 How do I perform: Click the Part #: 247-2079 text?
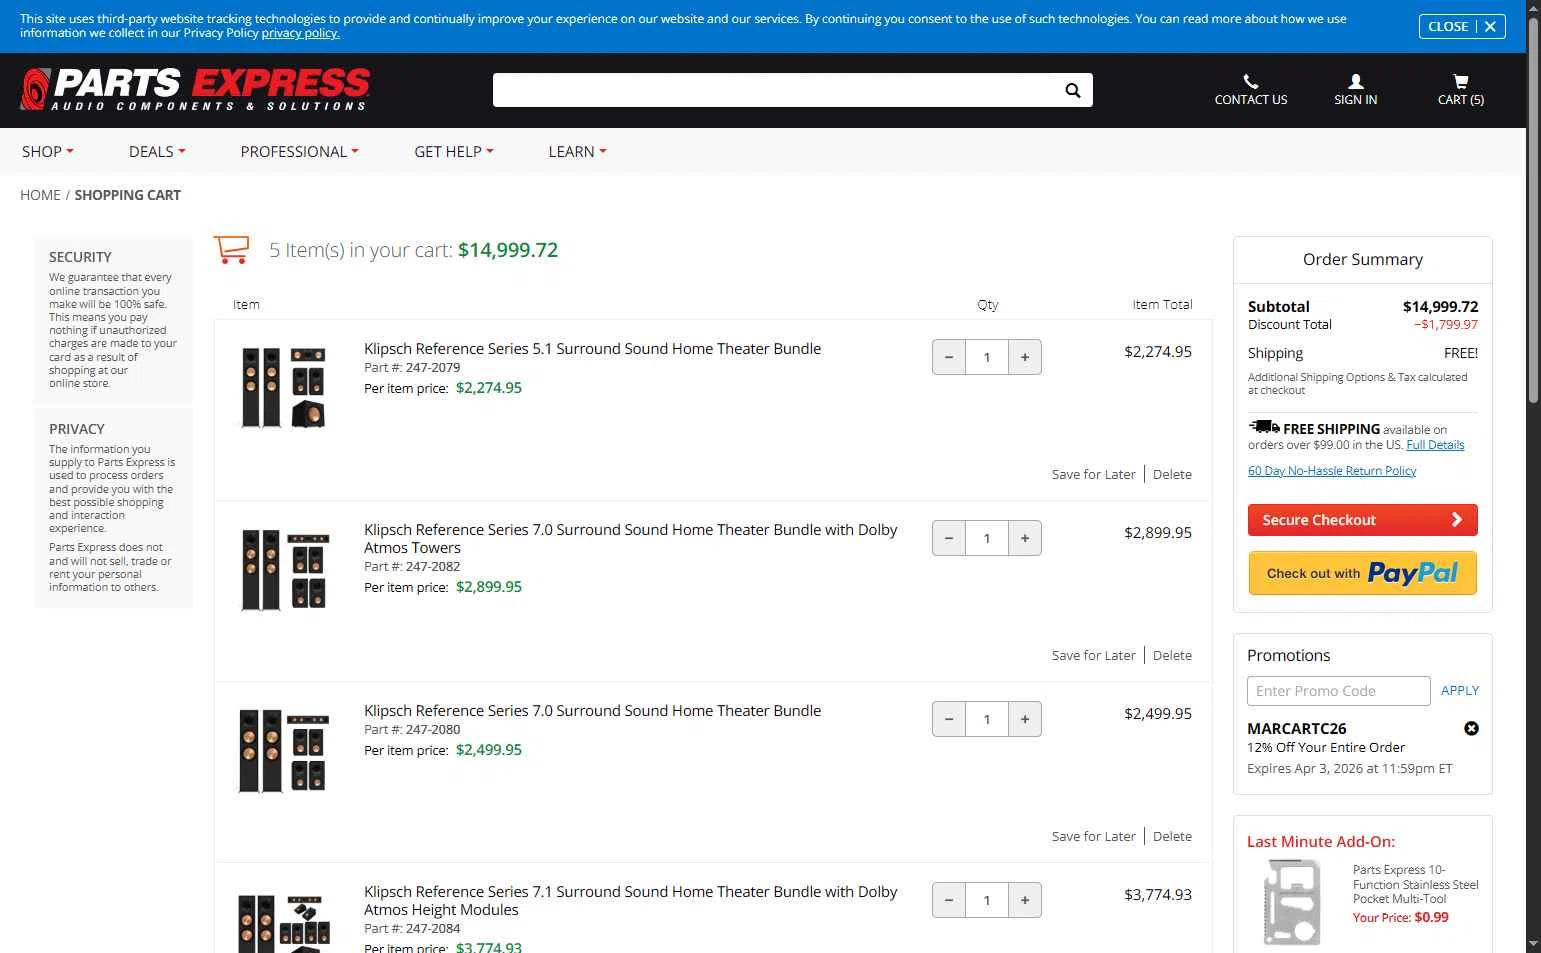412,368
